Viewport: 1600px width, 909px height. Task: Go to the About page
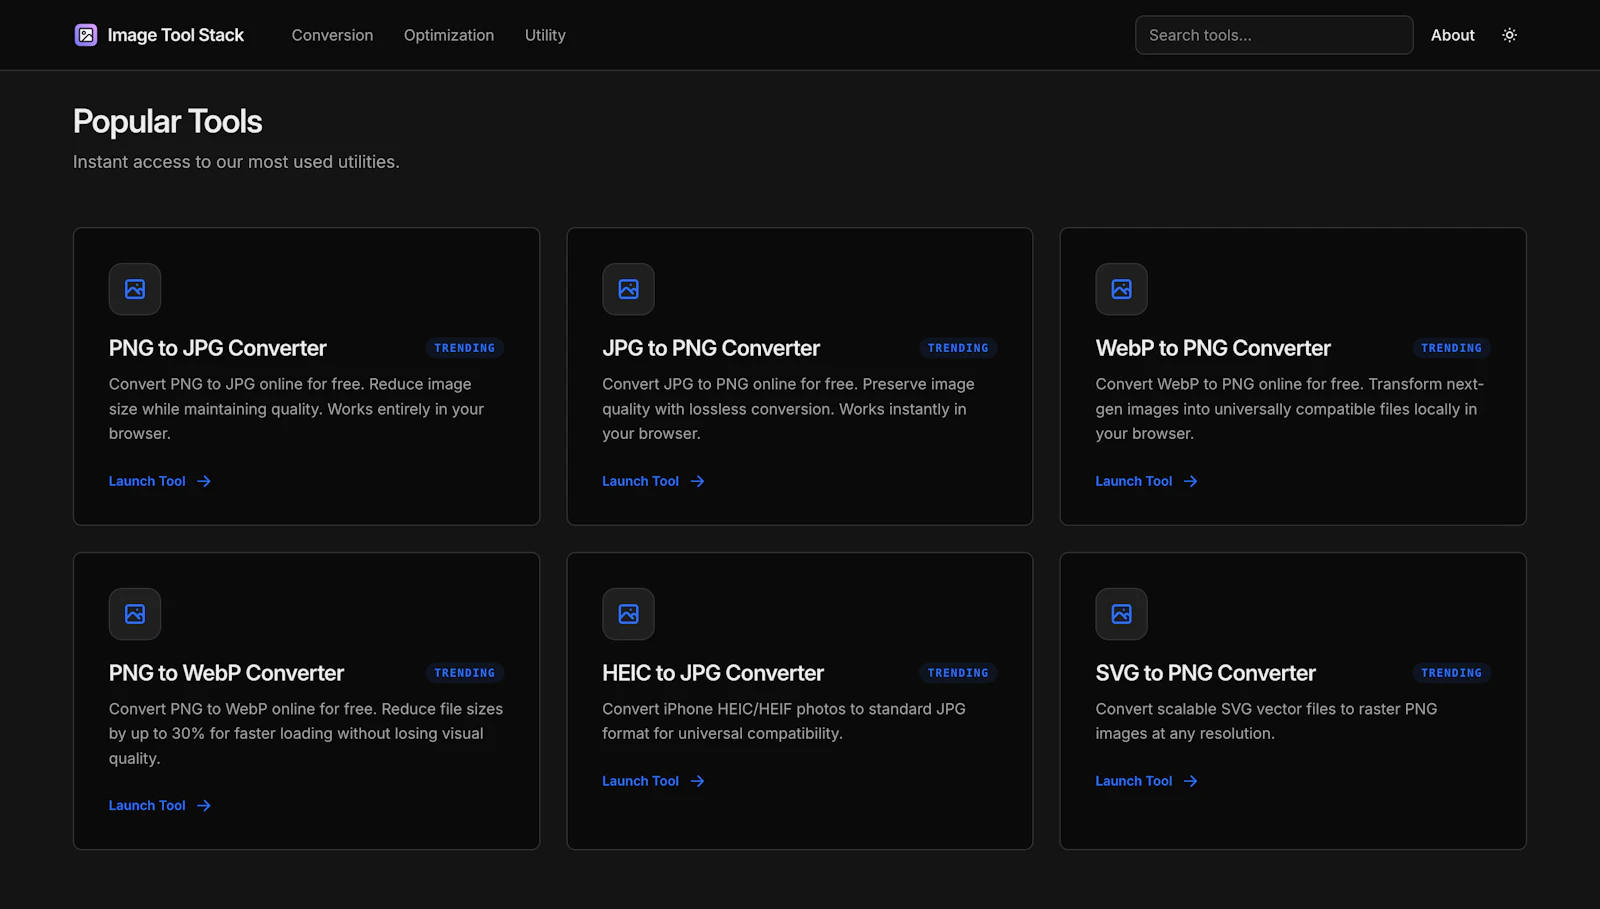pyautogui.click(x=1452, y=35)
